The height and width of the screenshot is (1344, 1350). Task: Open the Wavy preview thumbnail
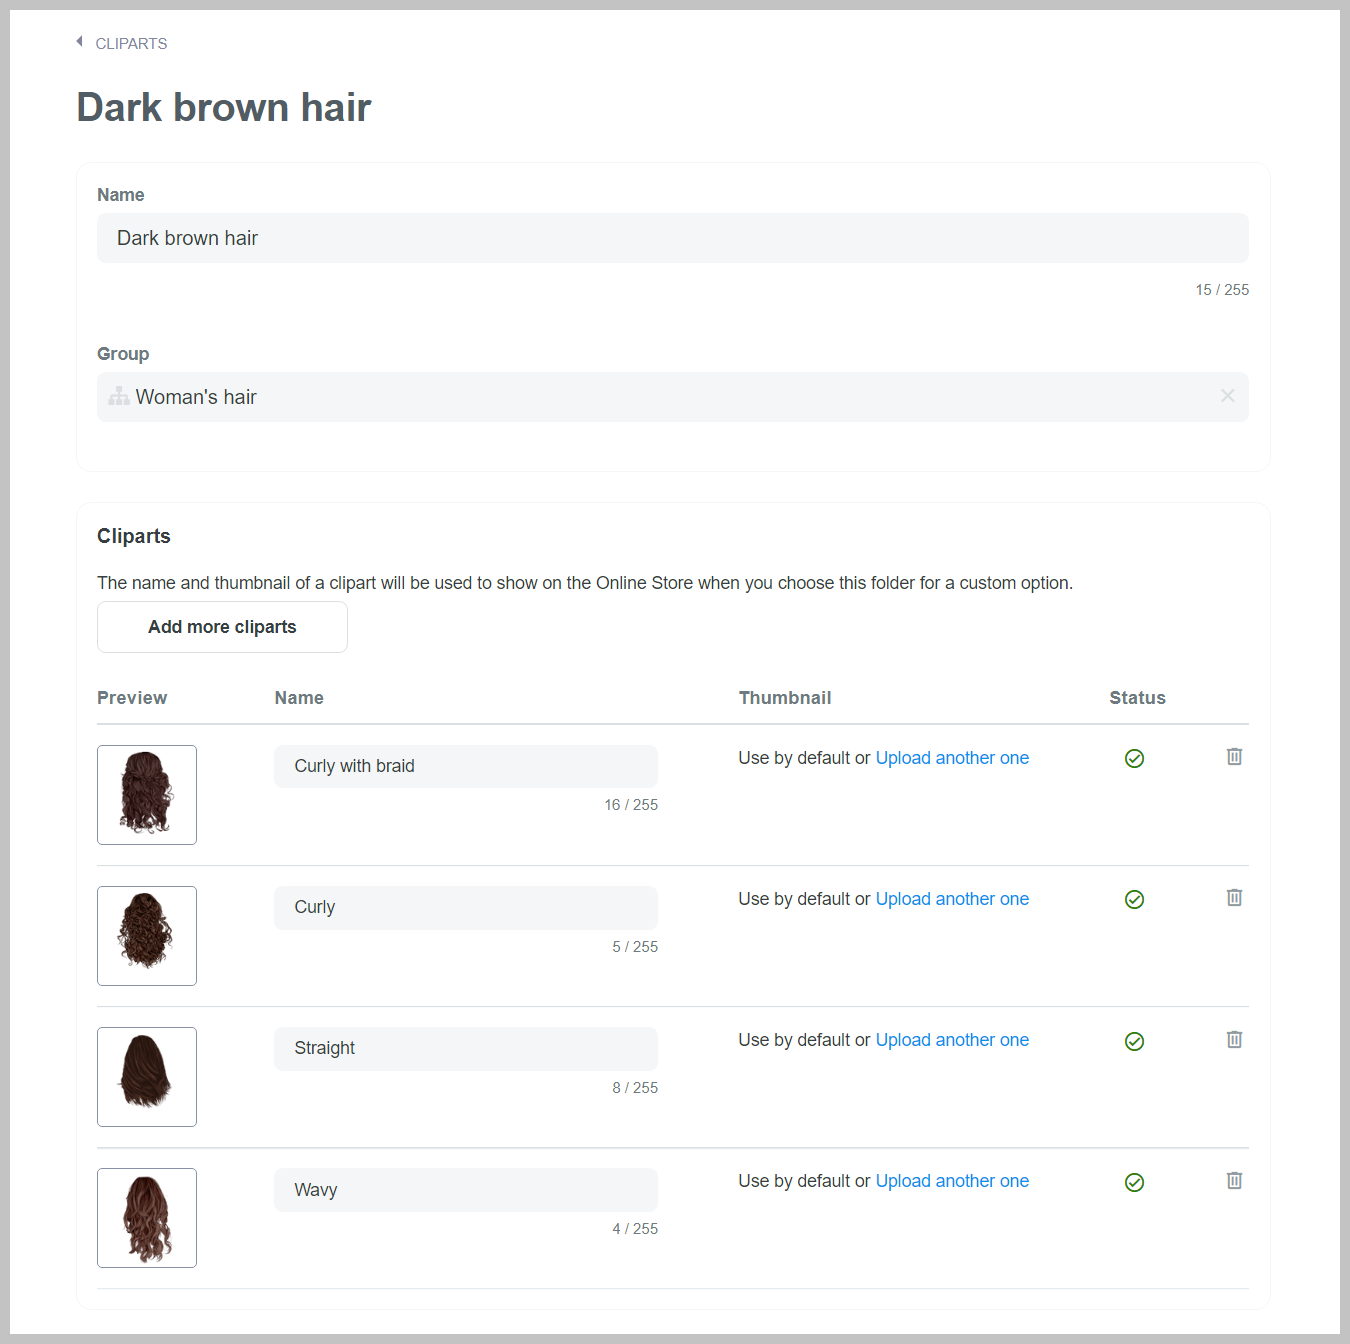[147, 1218]
